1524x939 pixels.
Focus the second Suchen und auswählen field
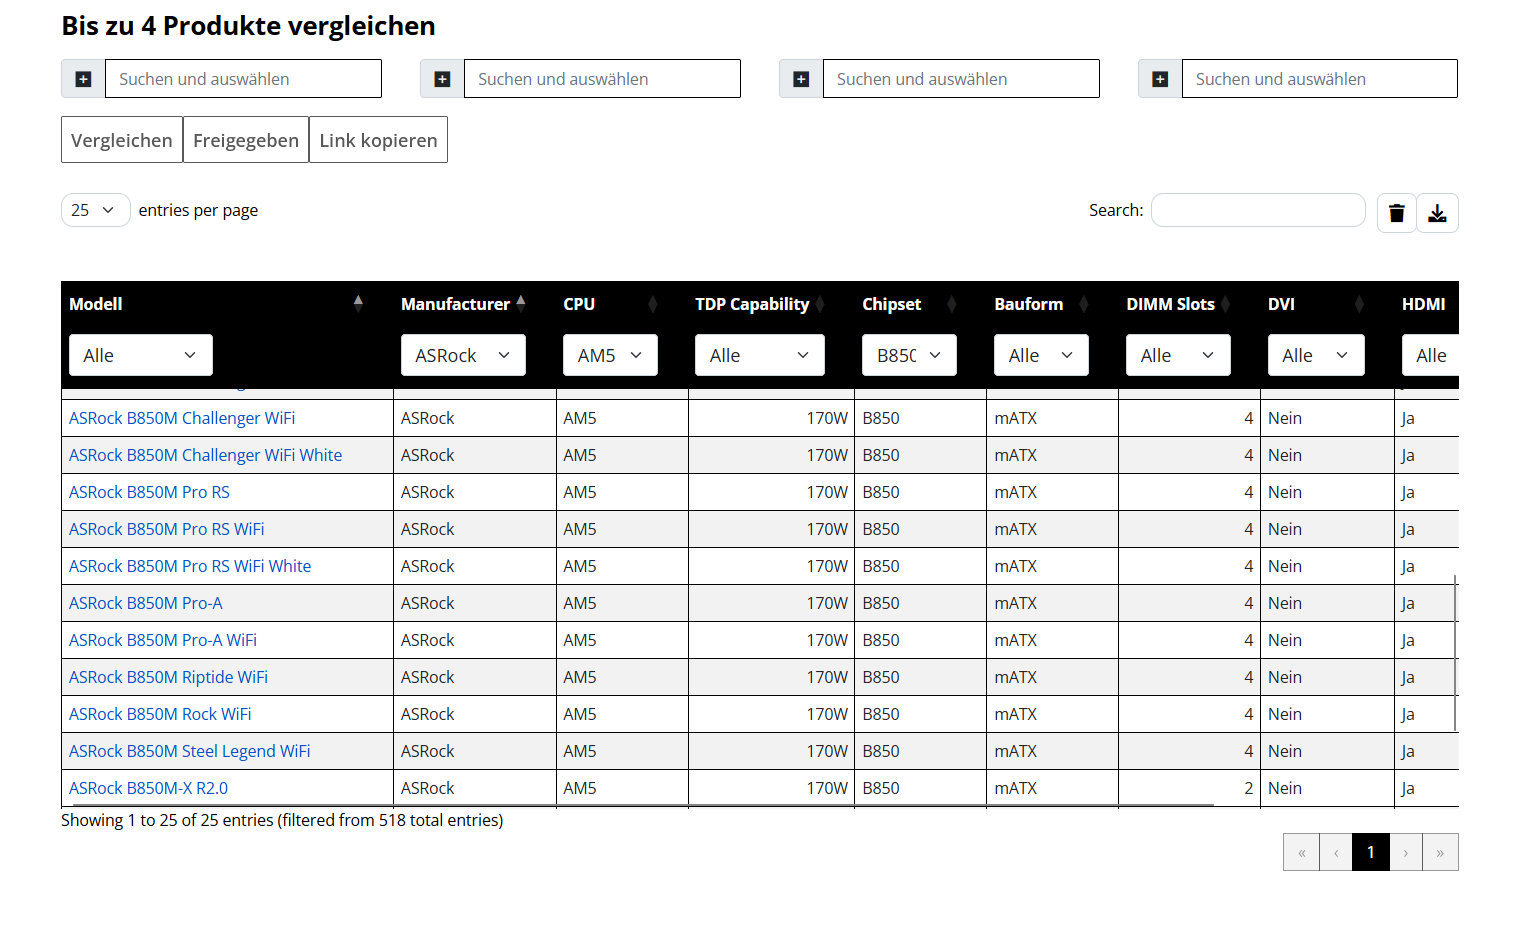(x=602, y=79)
